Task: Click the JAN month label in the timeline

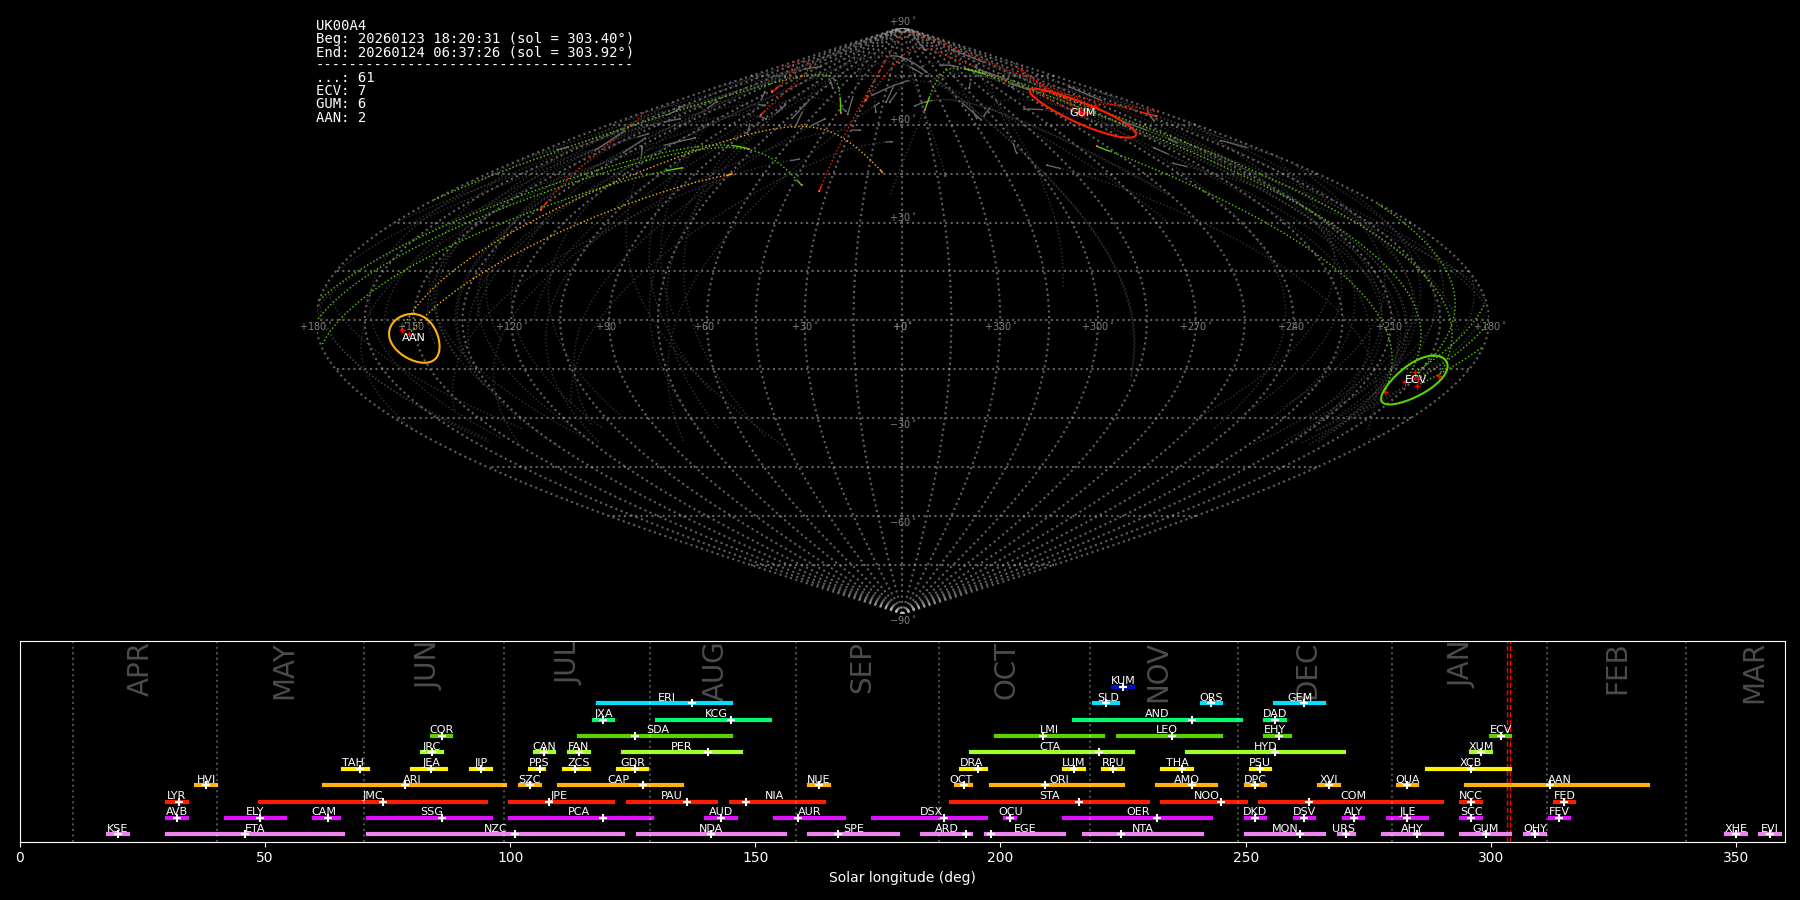Action: click(x=1459, y=665)
